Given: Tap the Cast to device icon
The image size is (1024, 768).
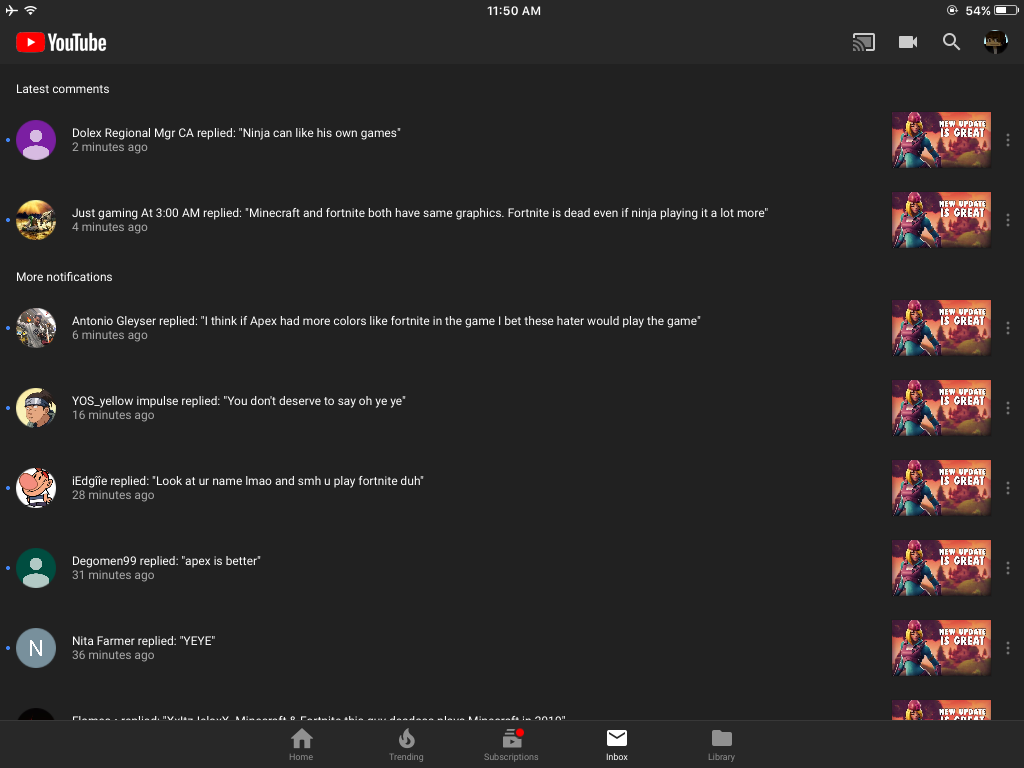Looking at the screenshot, I should point(863,42).
